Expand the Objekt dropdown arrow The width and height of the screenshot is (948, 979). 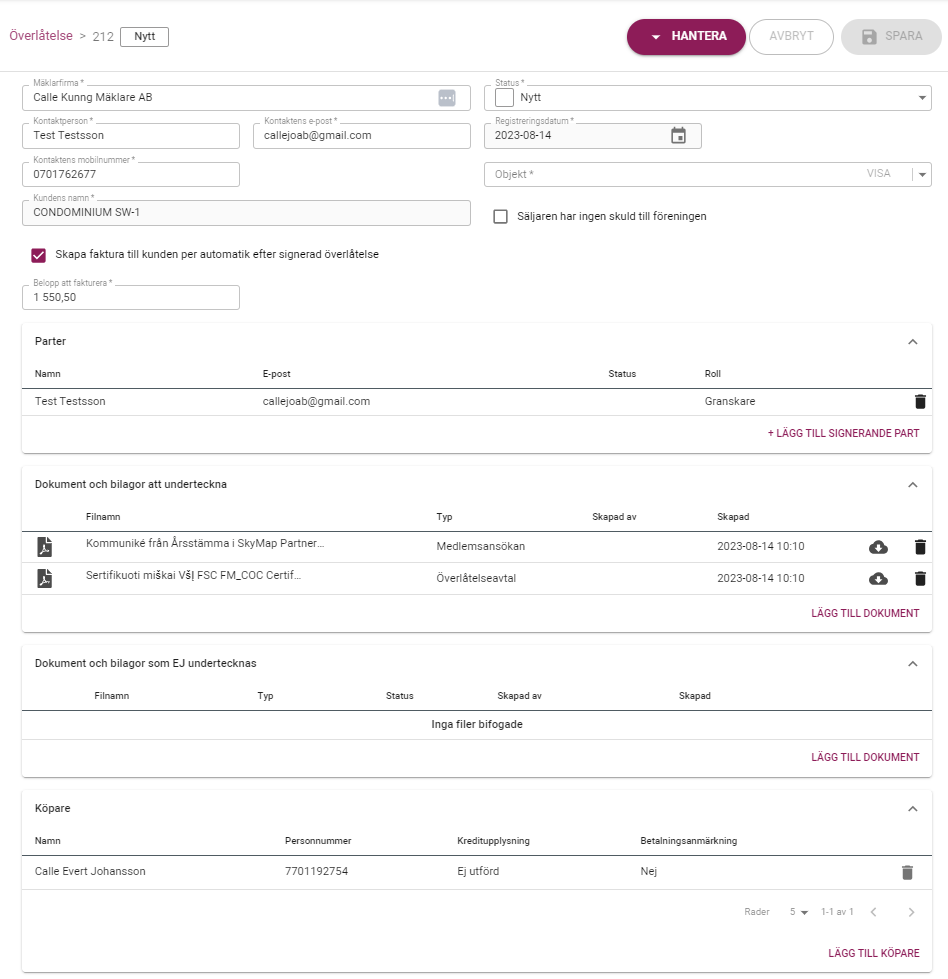(x=922, y=174)
